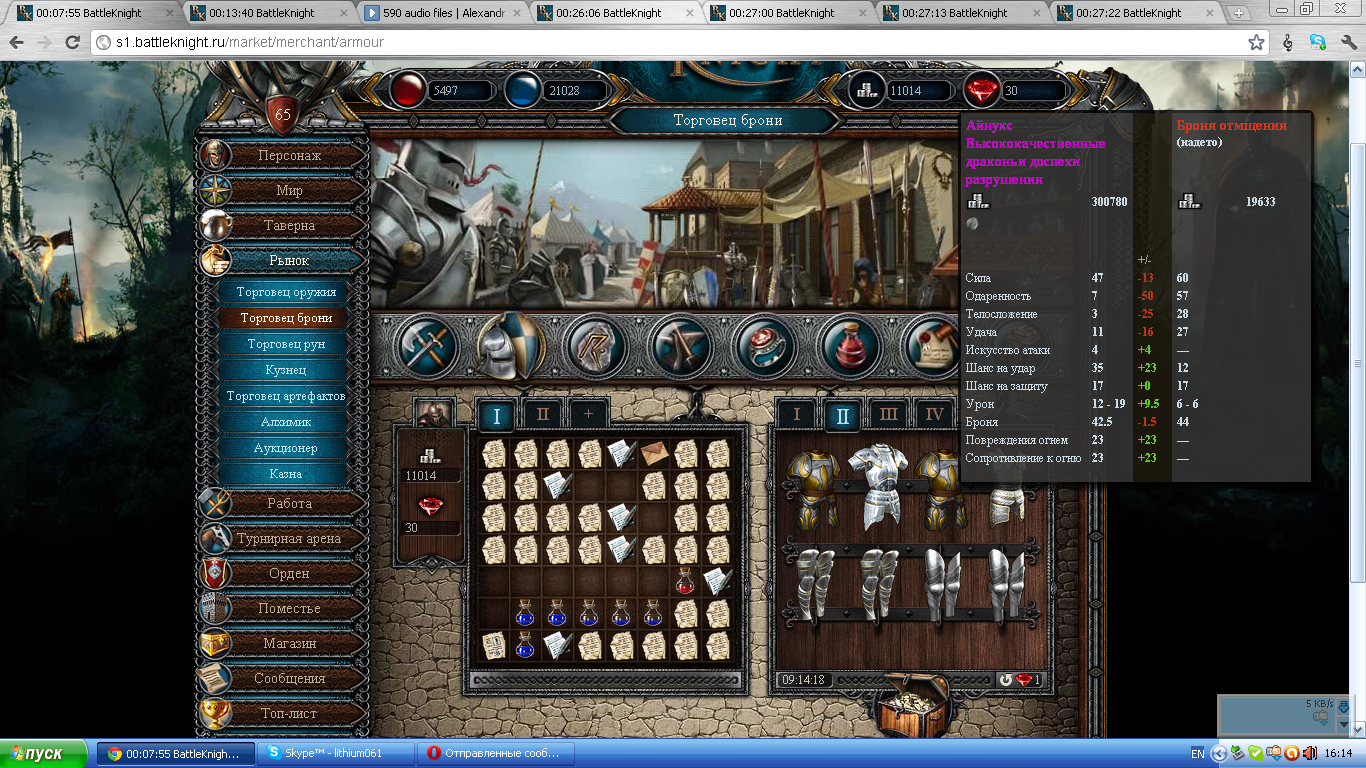The height and width of the screenshot is (768, 1366).
Task: Click the envelope item in inventory
Action: [x=654, y=453]
